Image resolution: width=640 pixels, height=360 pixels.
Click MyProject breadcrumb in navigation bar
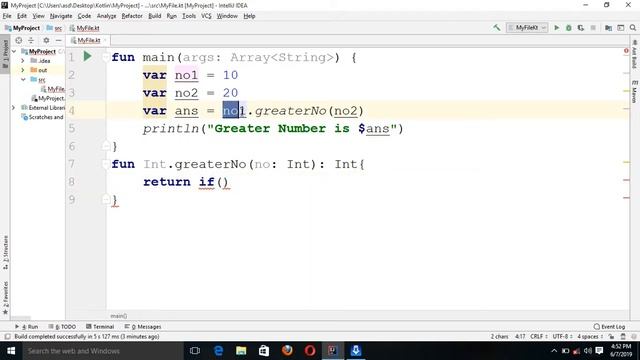[x=22, y=28]
